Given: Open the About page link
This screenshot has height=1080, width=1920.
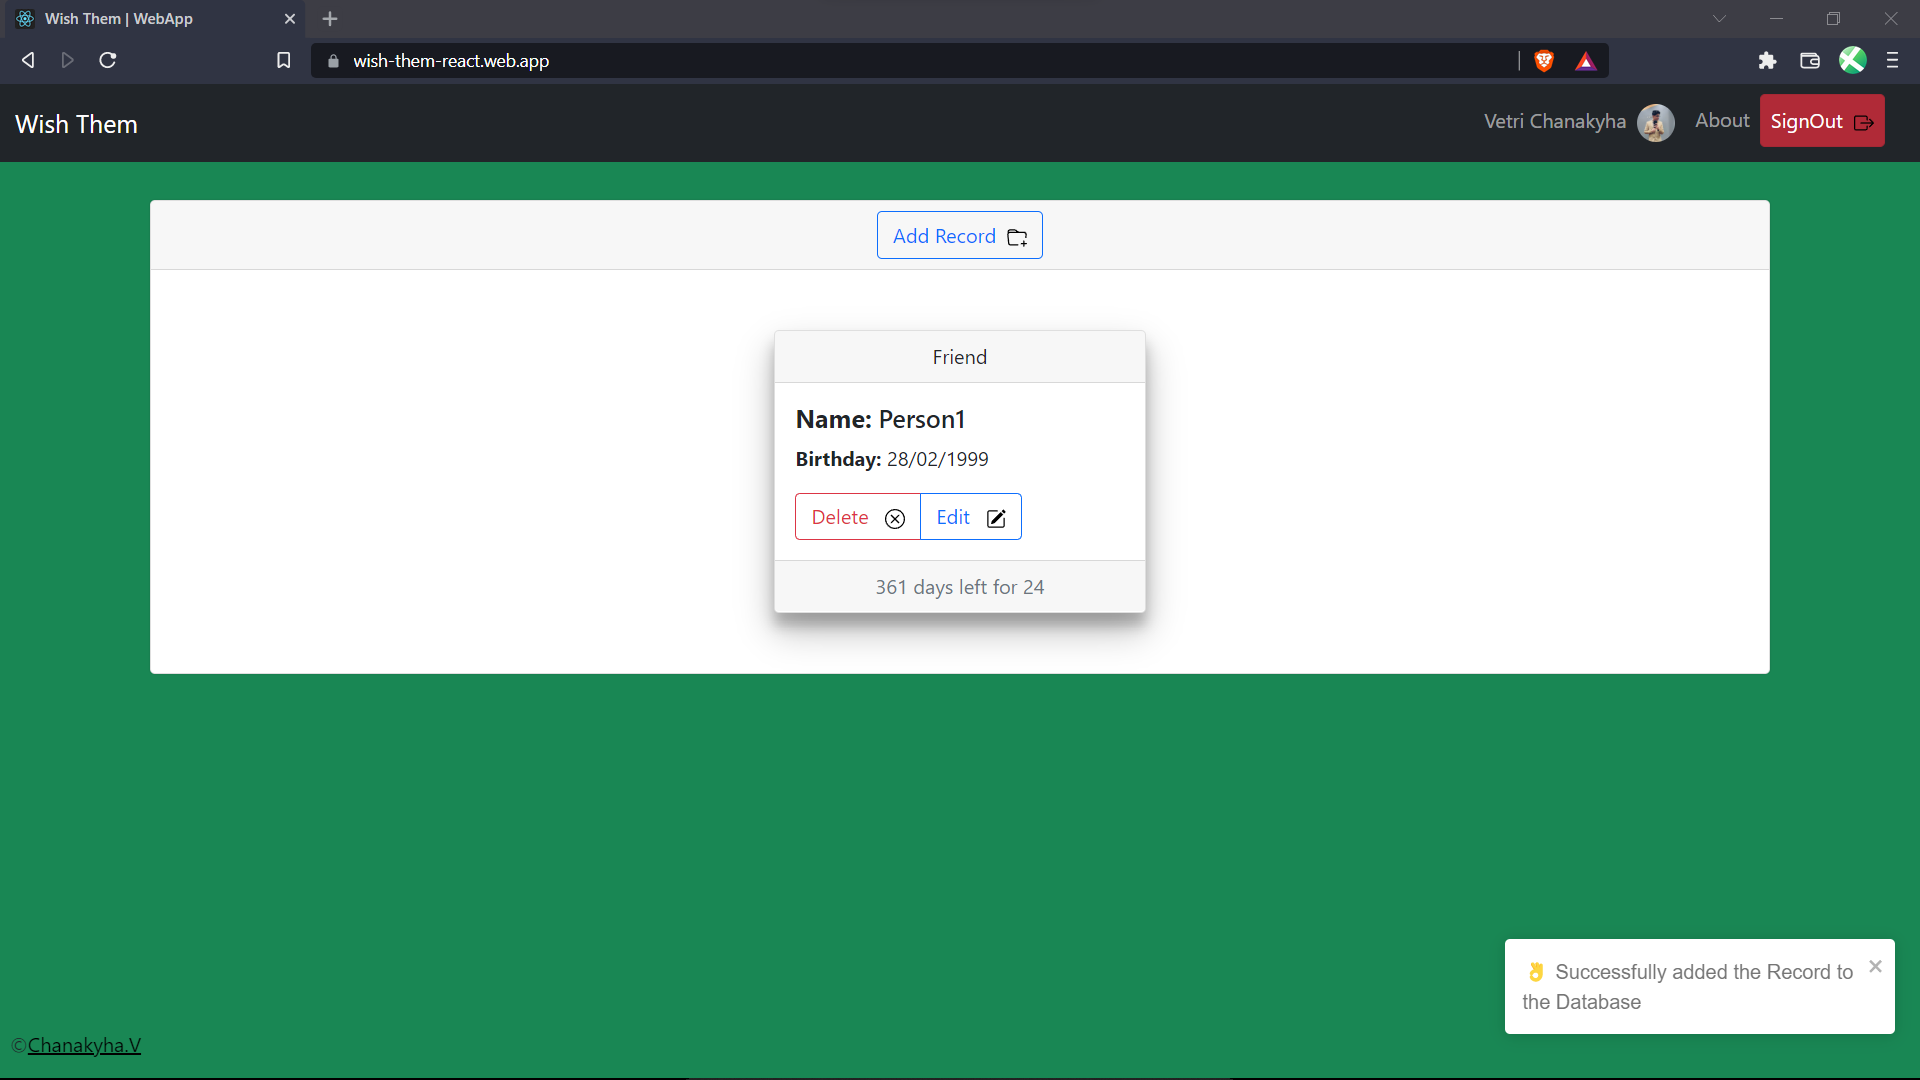Looking at the screenshot, I should [x=1722, y=120].
